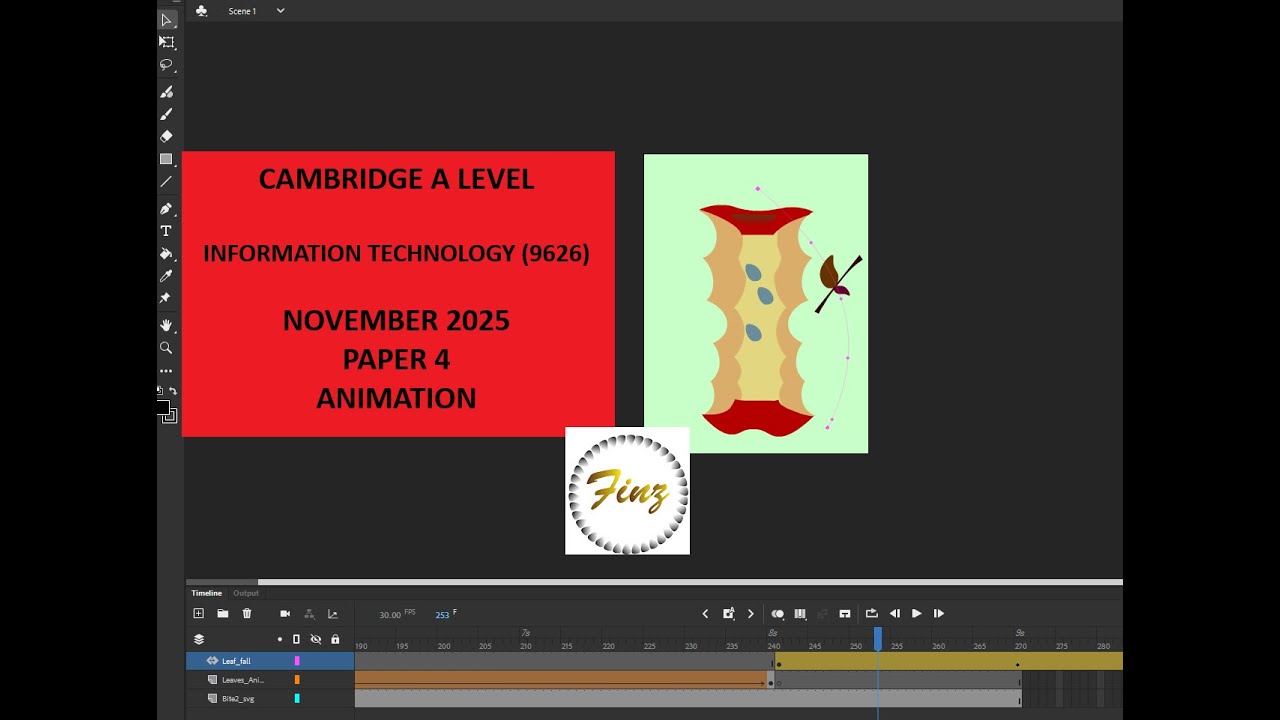
Task: Toggle layer depth panel graph icon
Action: (x=333, y=614)
